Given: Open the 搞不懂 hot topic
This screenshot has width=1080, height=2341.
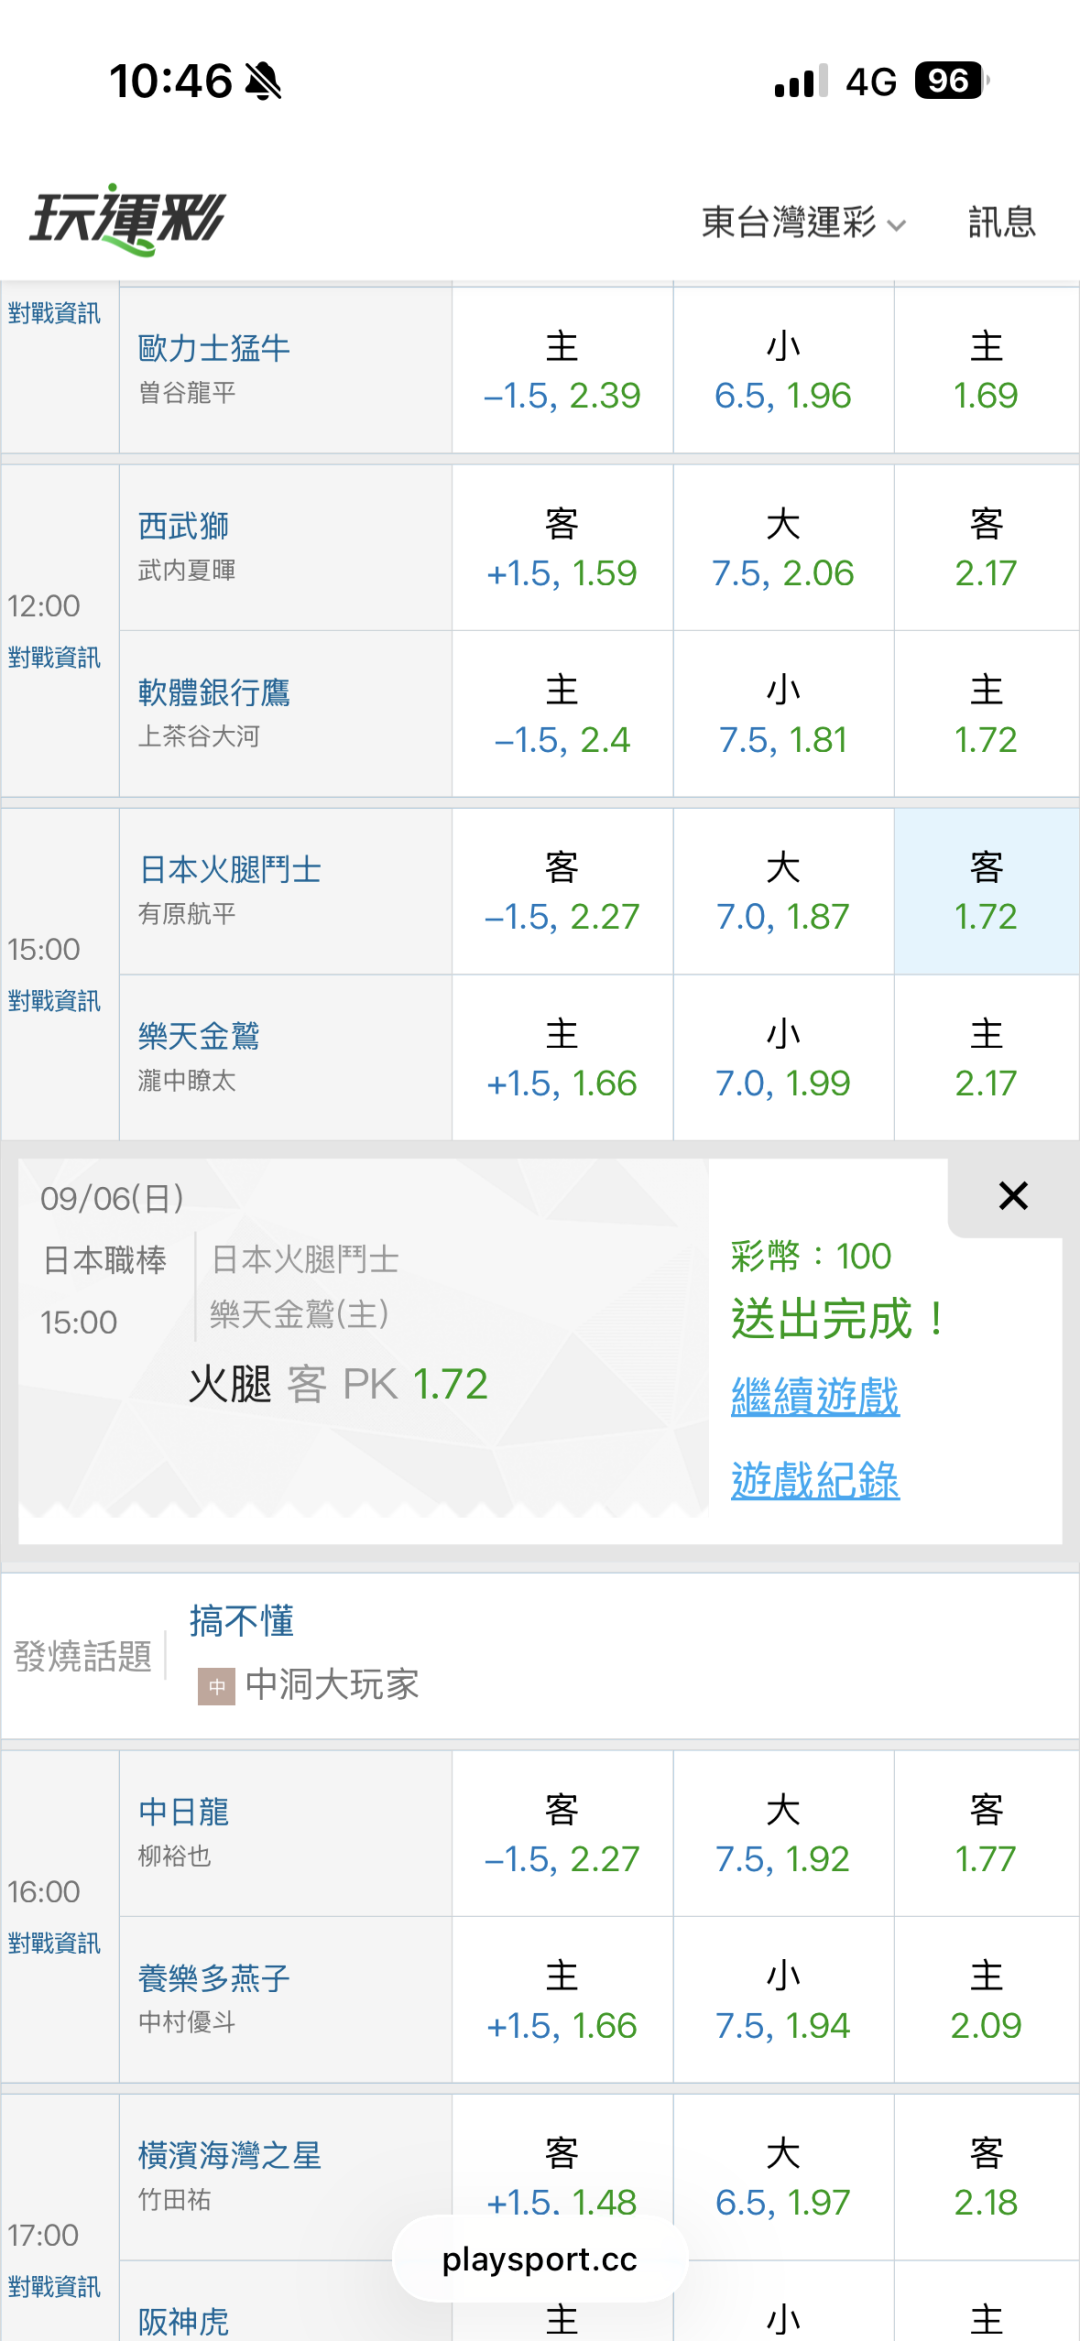Looking at the screenshot, I should click(x=242, y=1621).
